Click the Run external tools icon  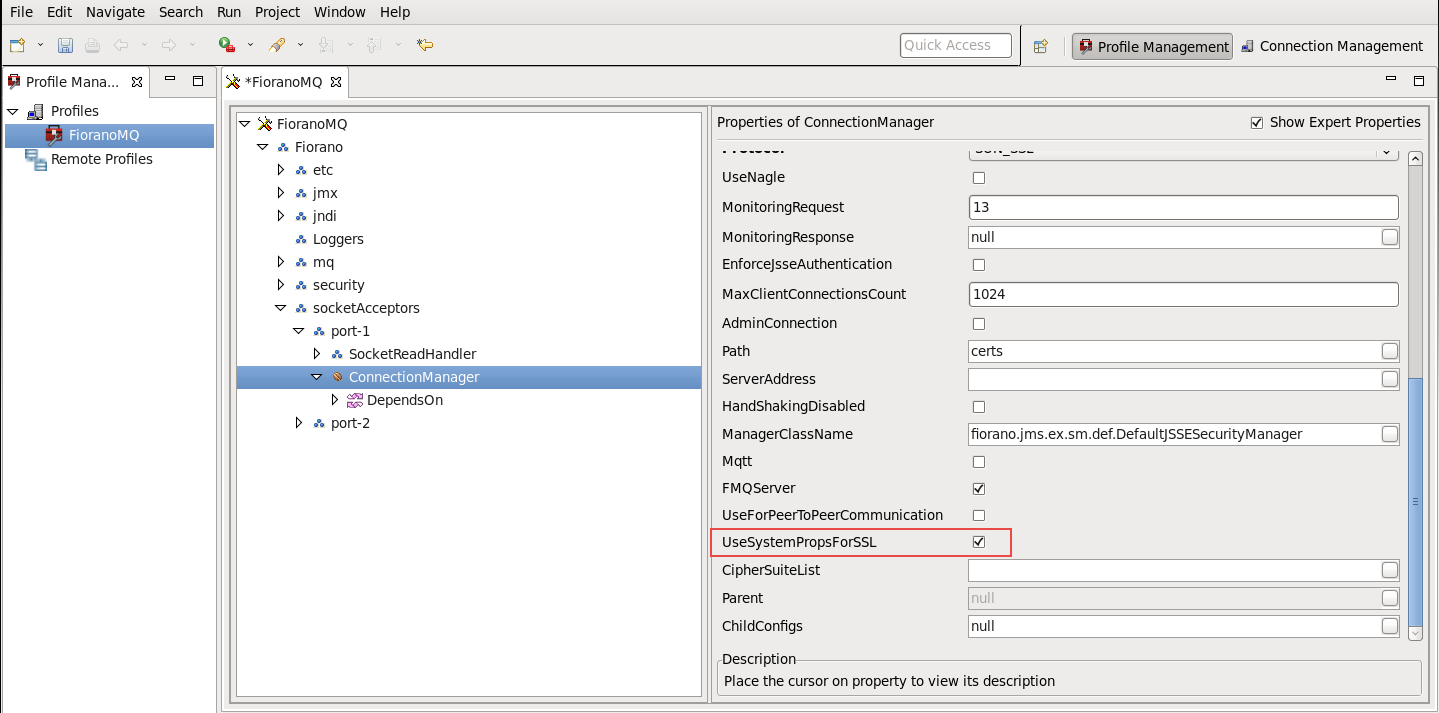coord(227,45)
